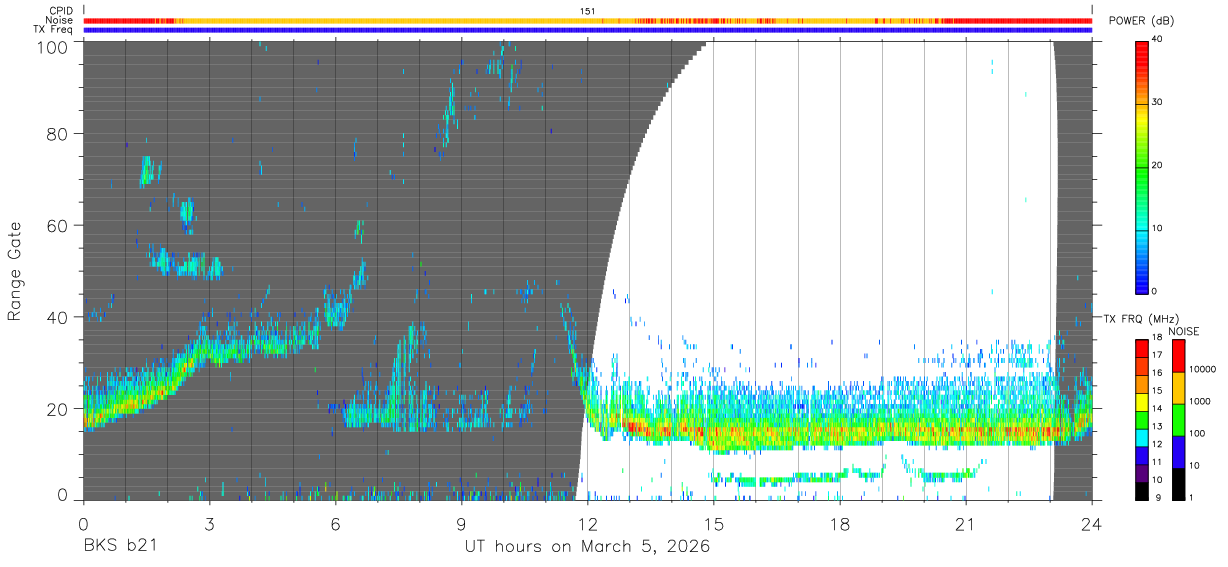Click the 80 range gate tick label
The width and height of the screenshot is (1228, 567).
pyautogui.click(x=58, y=134)
